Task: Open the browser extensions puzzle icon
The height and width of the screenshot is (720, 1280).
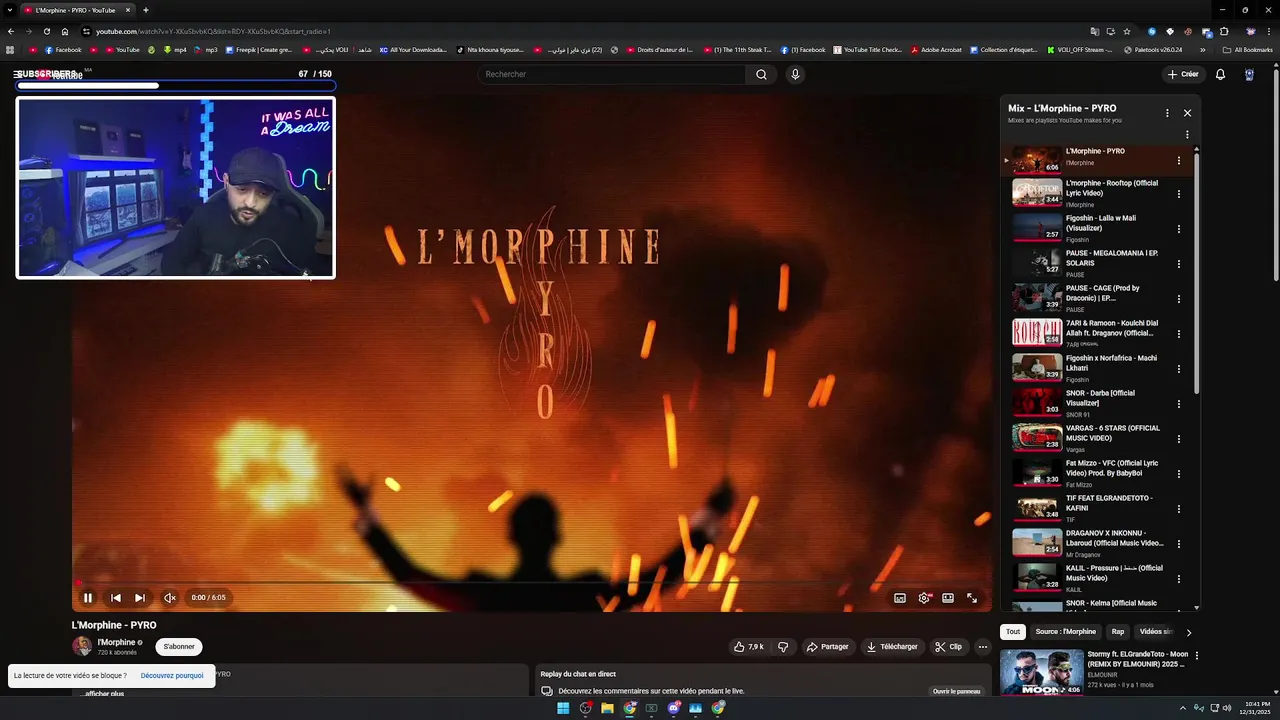Action: [x=1224, y=31]
